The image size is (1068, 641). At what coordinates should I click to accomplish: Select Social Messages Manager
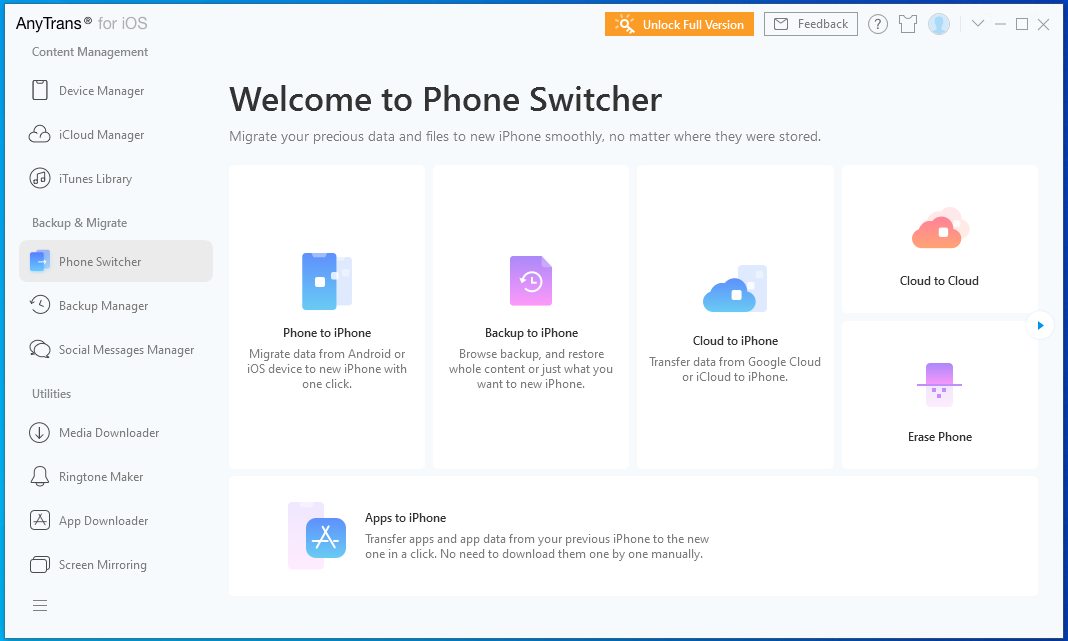click(x=116, y=349)
